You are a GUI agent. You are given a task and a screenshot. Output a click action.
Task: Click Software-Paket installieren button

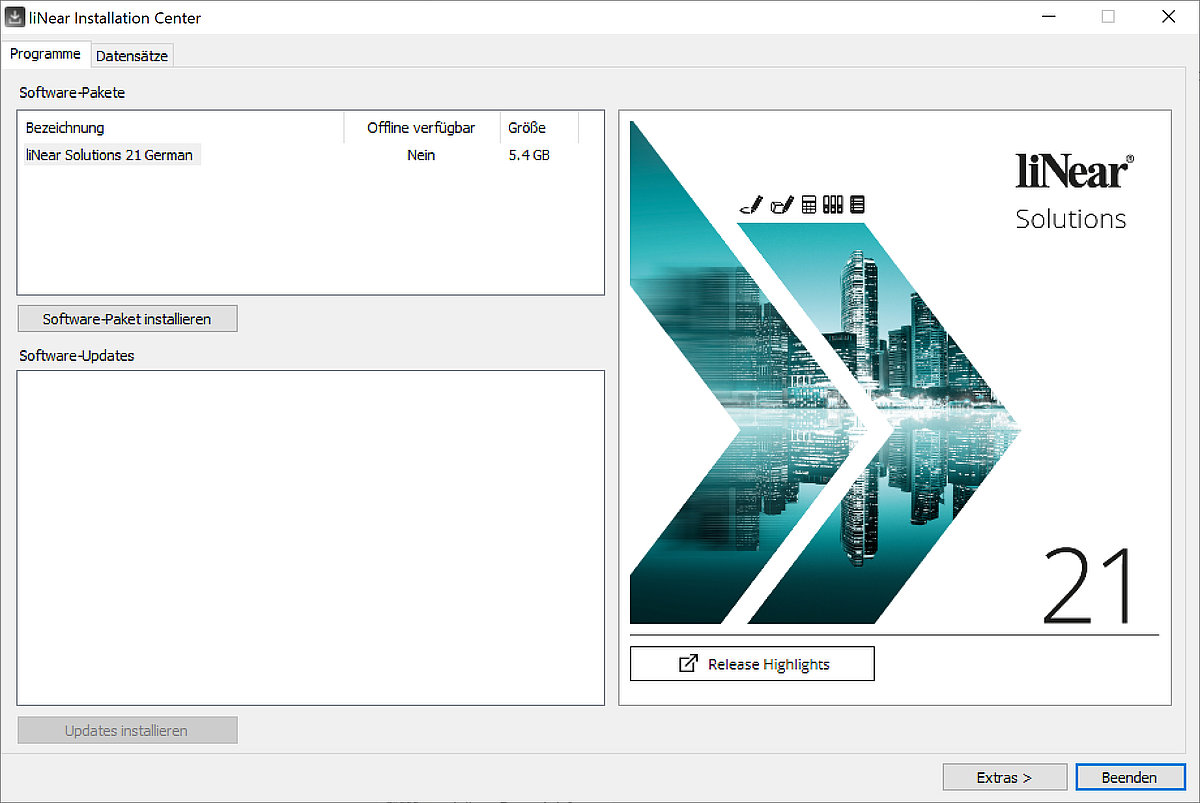click(127, 319)
